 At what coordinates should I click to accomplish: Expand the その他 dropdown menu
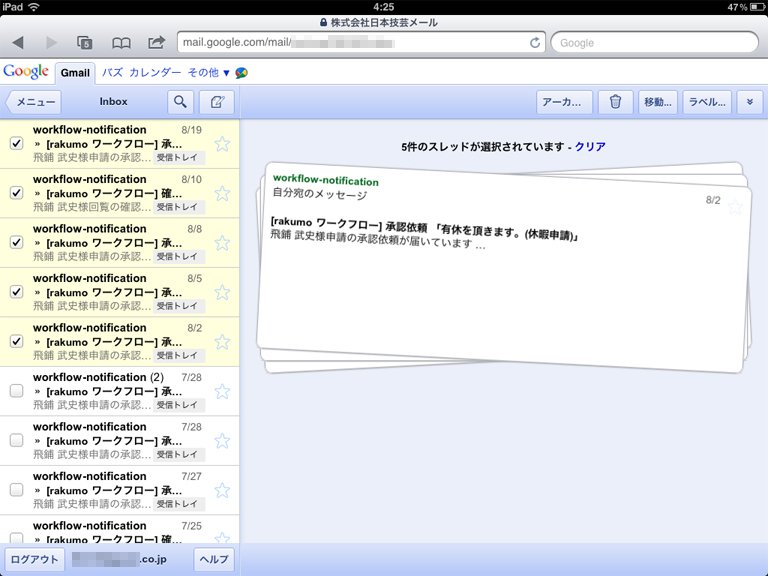209,72
